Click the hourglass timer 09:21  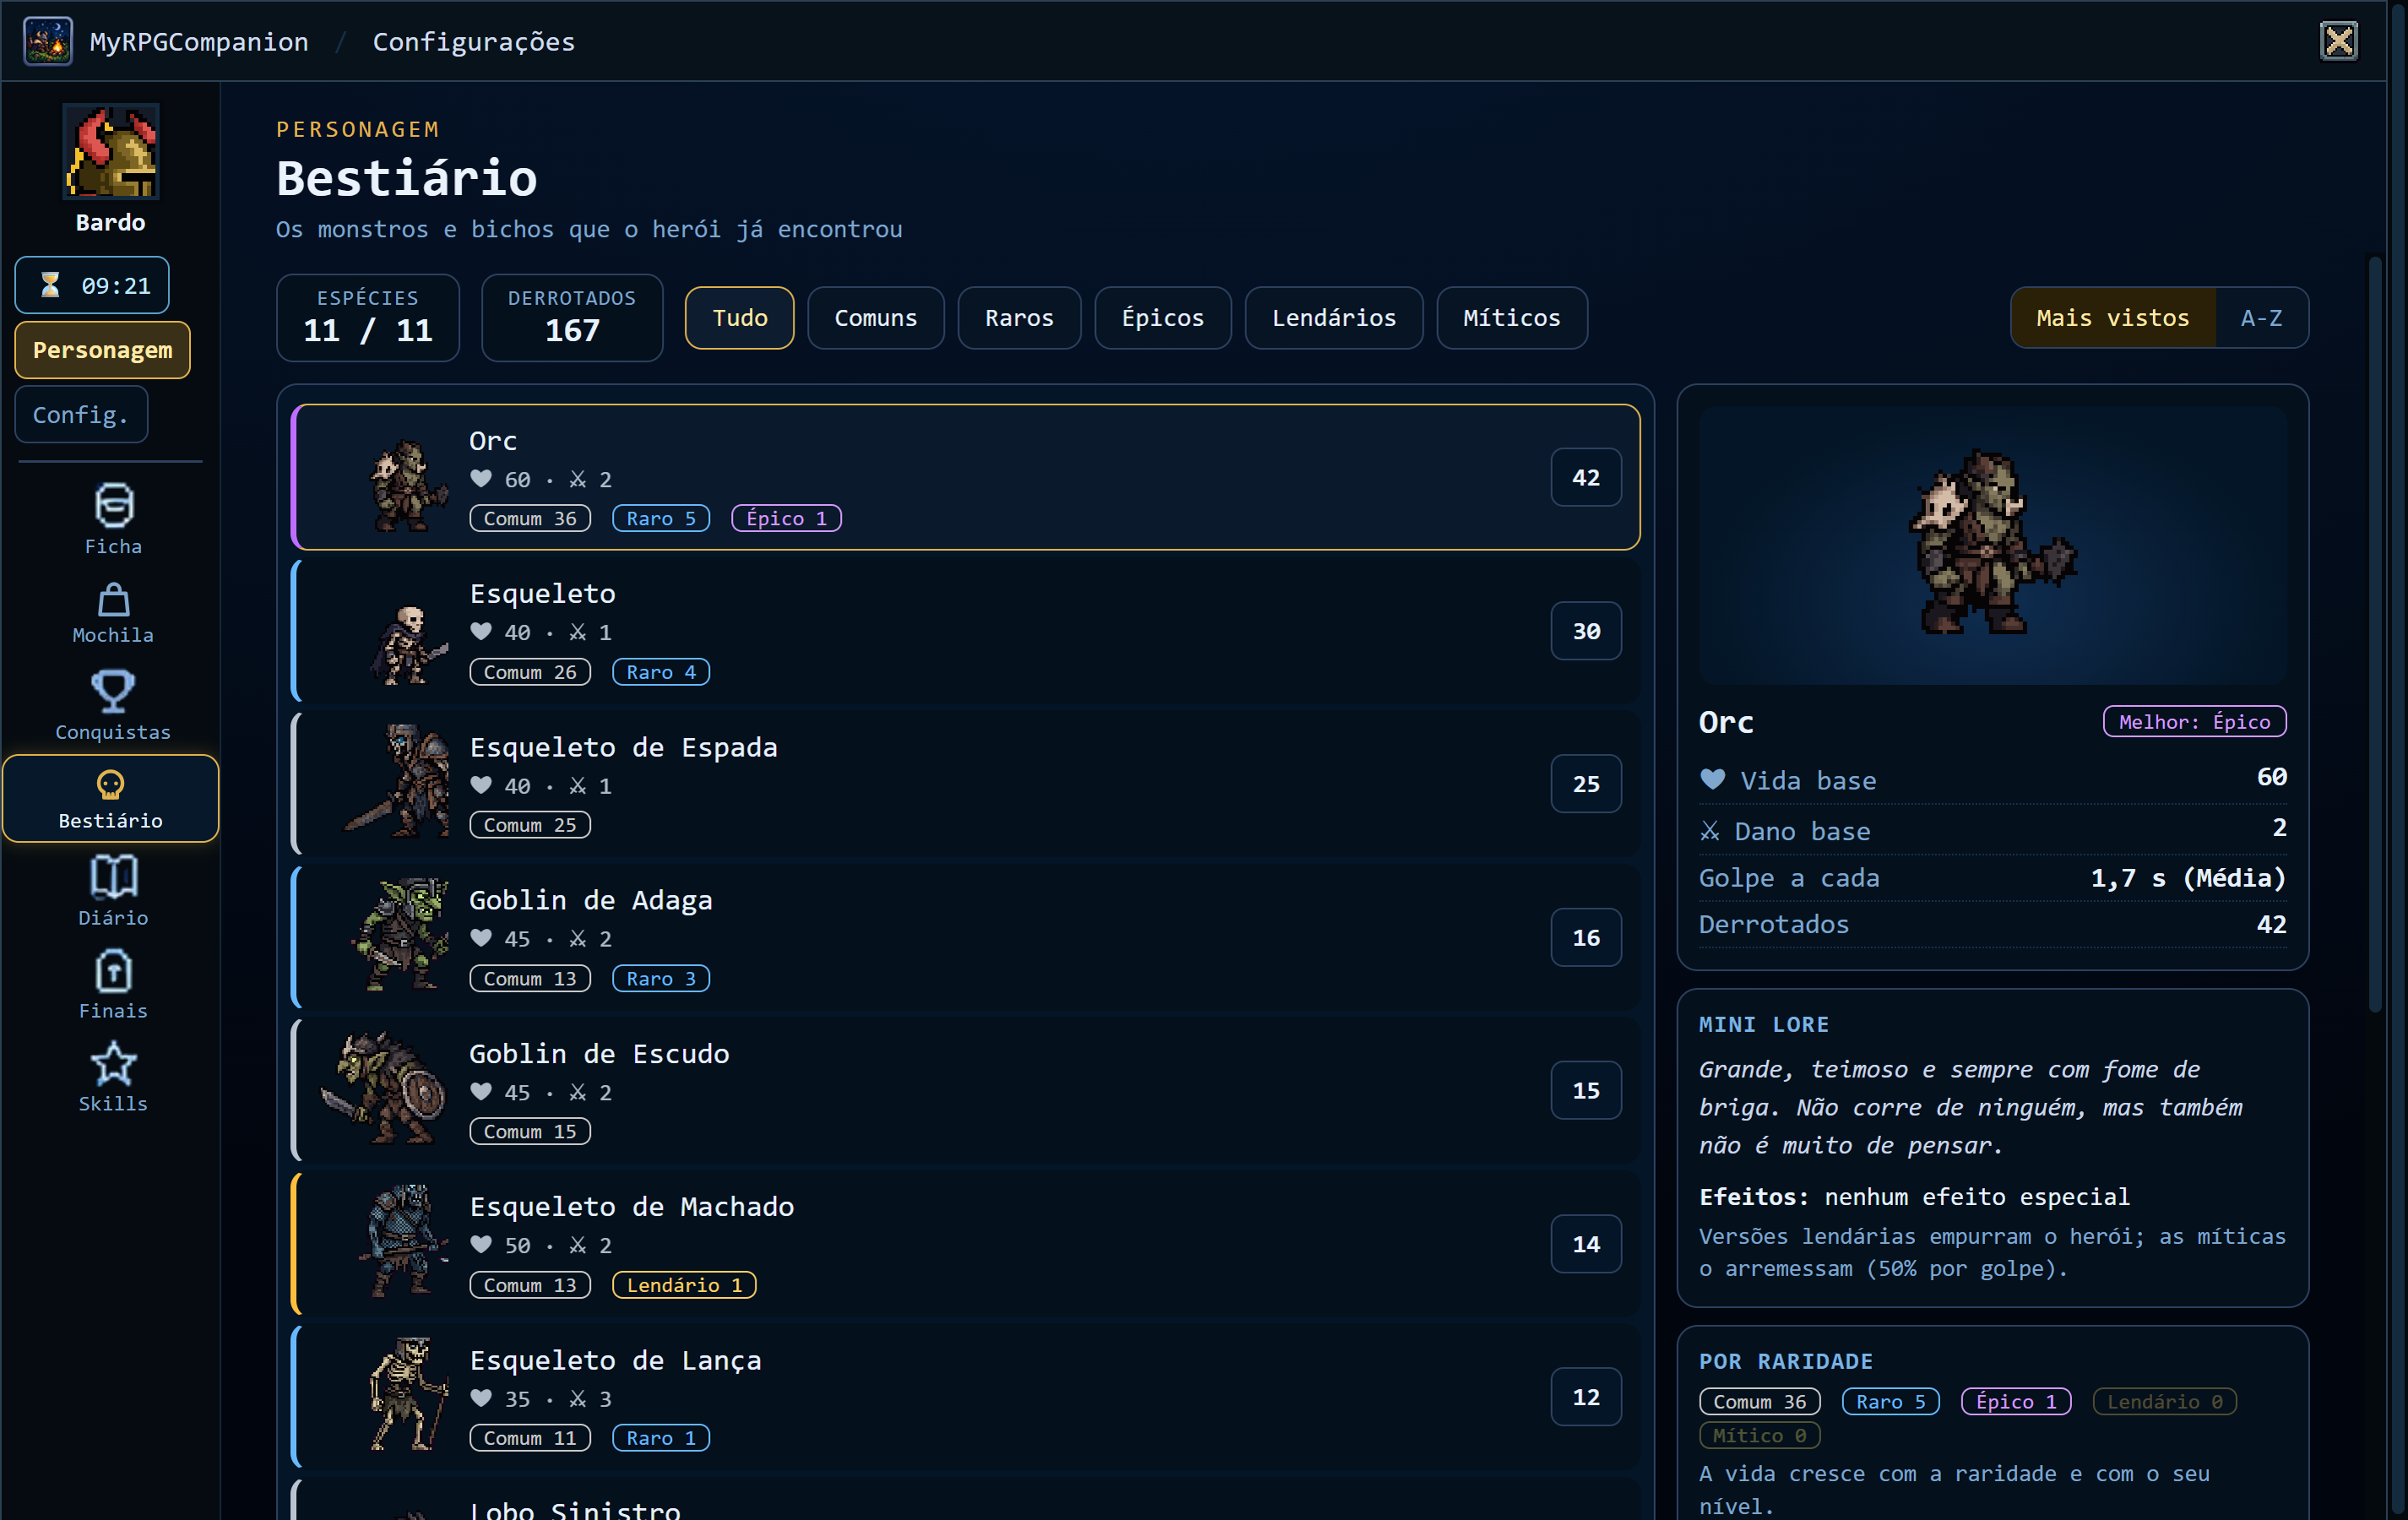coord(92,286)
